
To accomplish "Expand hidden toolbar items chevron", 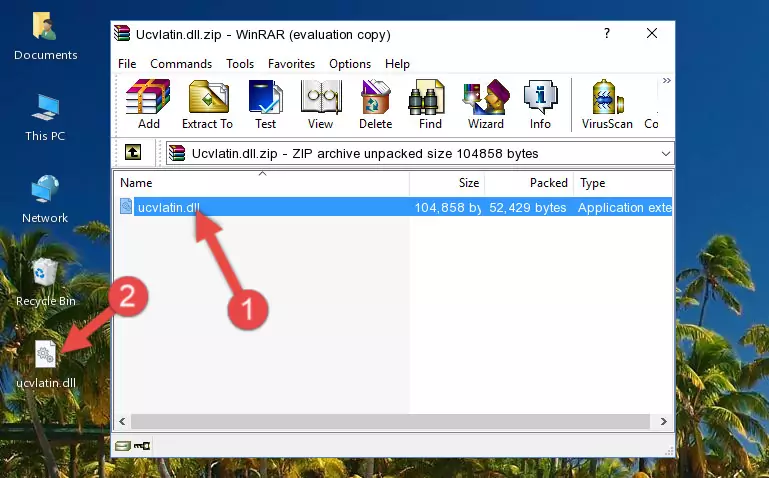I will (666, 81).
